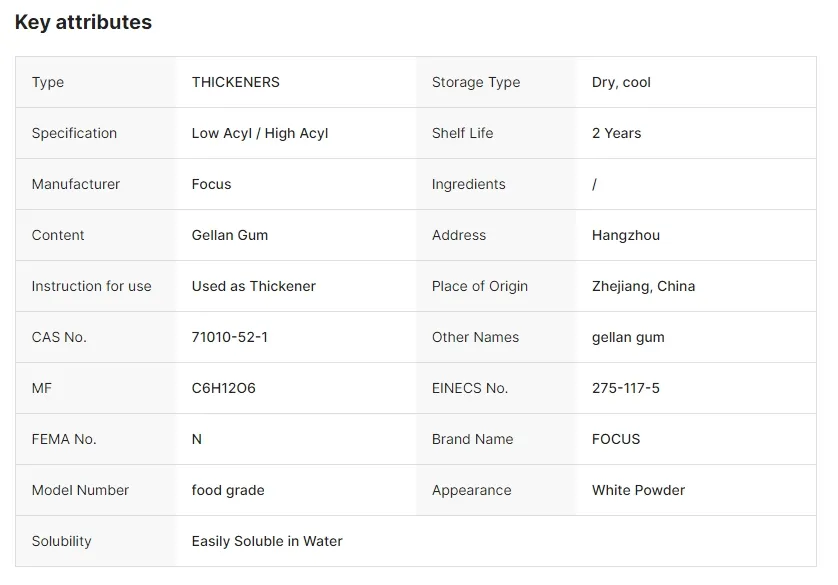The height and width of the screenshot is (585, 838).
Task: Click the Gellan Gum content value
Action: pos(230,235)
